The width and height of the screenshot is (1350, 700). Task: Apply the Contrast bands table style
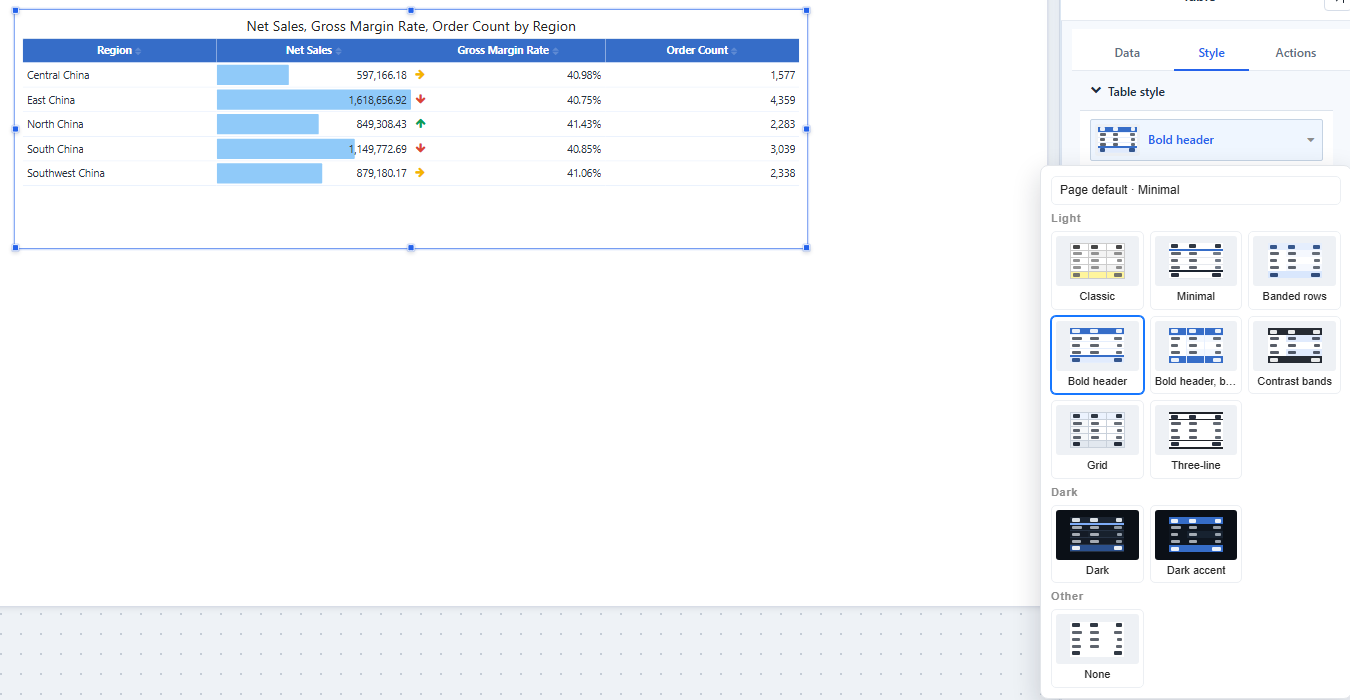[1294, 355]
